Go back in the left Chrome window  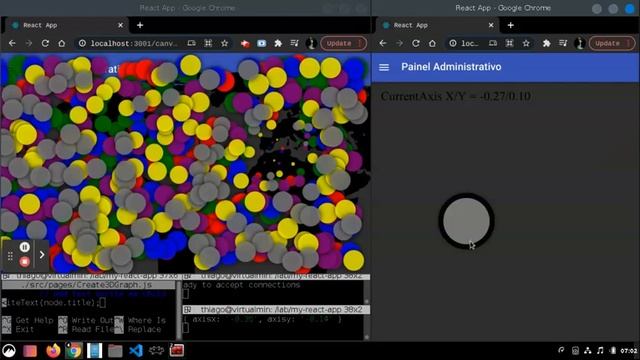pos(12,43)
